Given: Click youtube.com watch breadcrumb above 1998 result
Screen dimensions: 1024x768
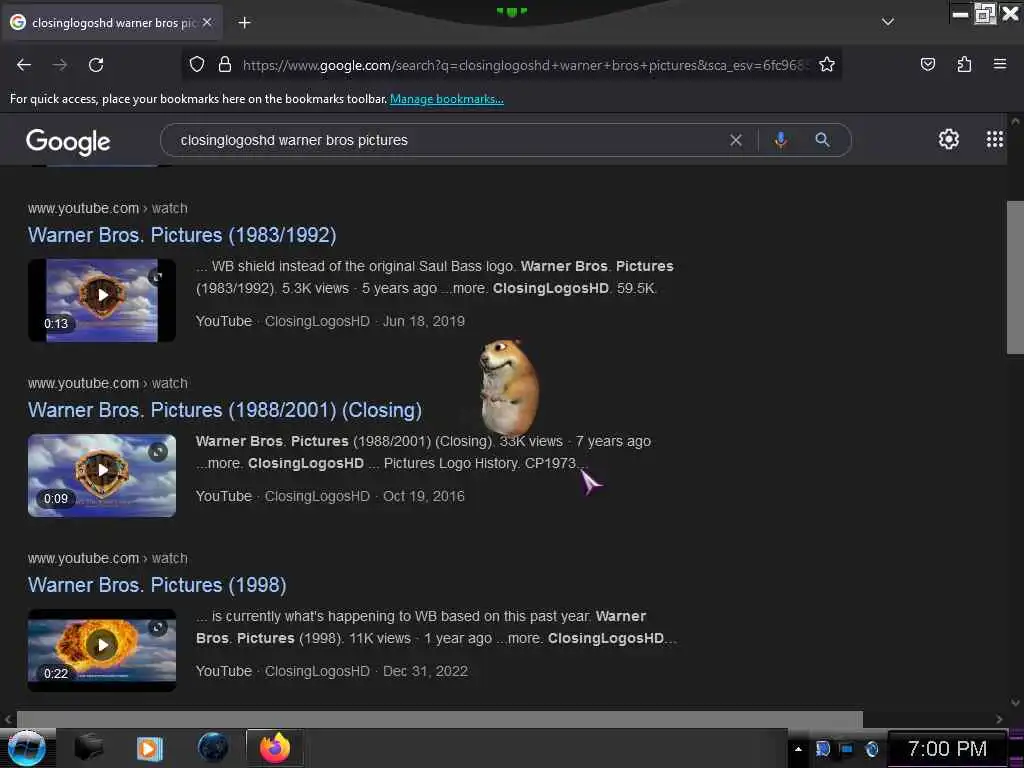Looking at the screenshot, I should click(107, 558).
